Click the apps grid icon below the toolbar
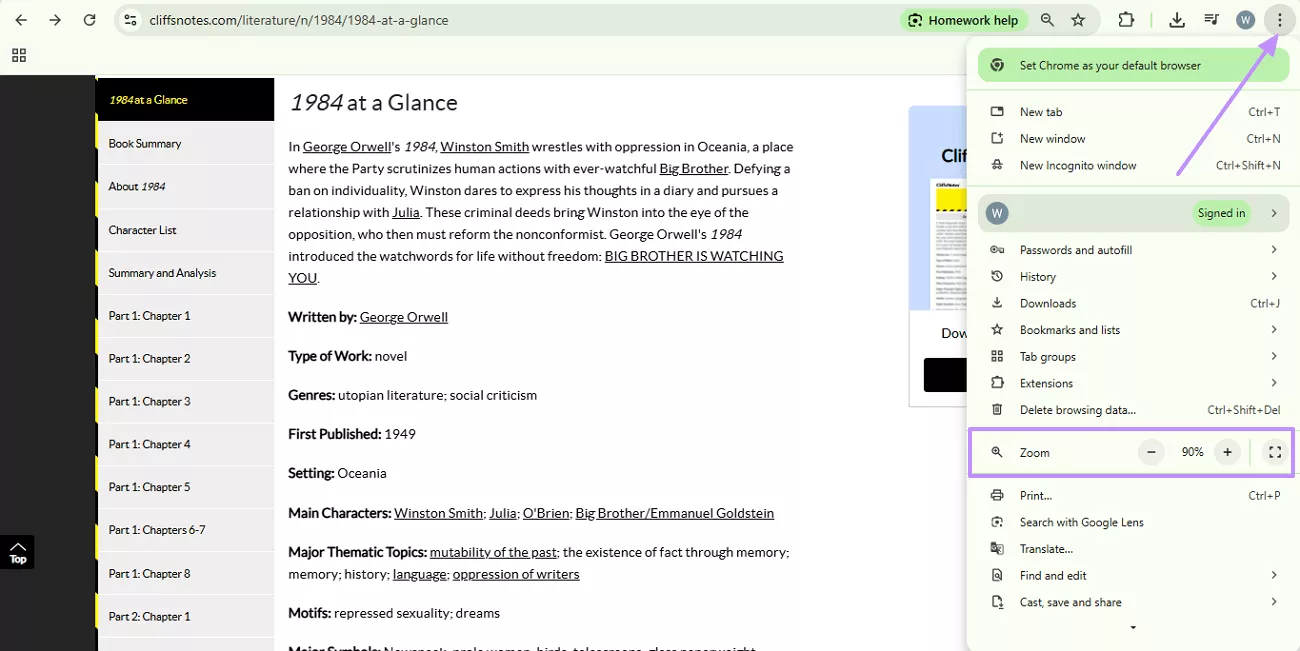Image resolution: width=1300 pixels, height=651 pixels. coord(18,55)
